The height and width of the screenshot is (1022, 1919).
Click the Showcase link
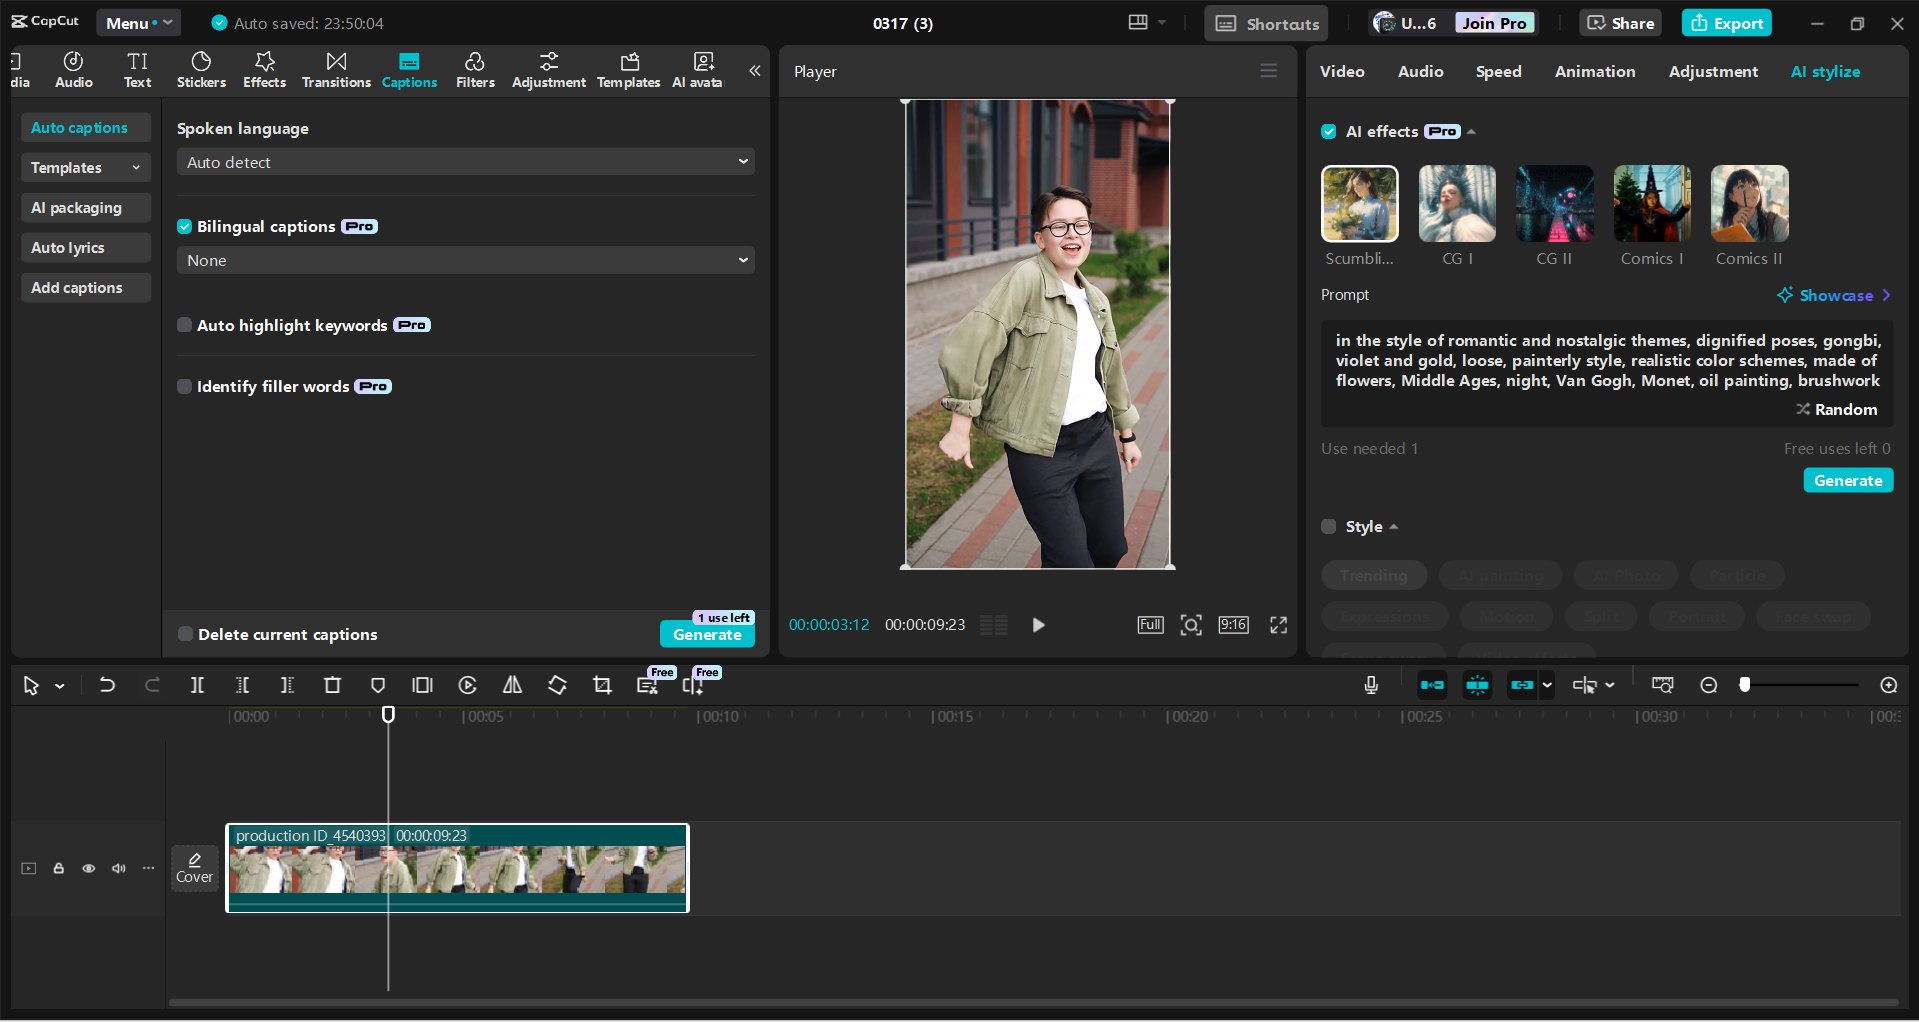point(1835,295)
